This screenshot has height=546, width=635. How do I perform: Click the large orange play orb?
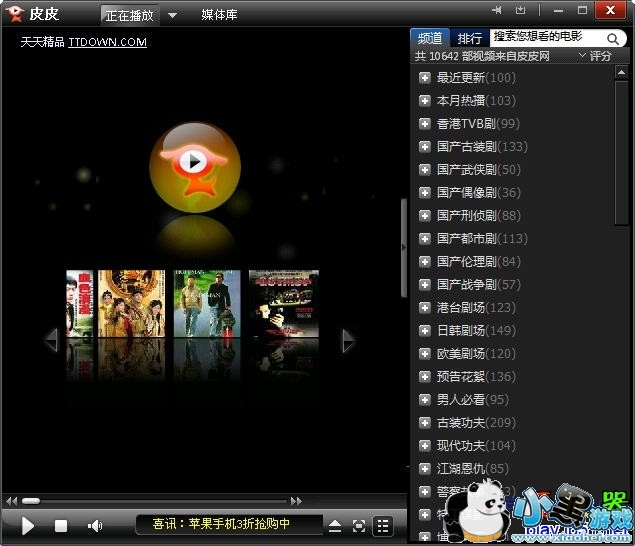(x=195, y=162)
